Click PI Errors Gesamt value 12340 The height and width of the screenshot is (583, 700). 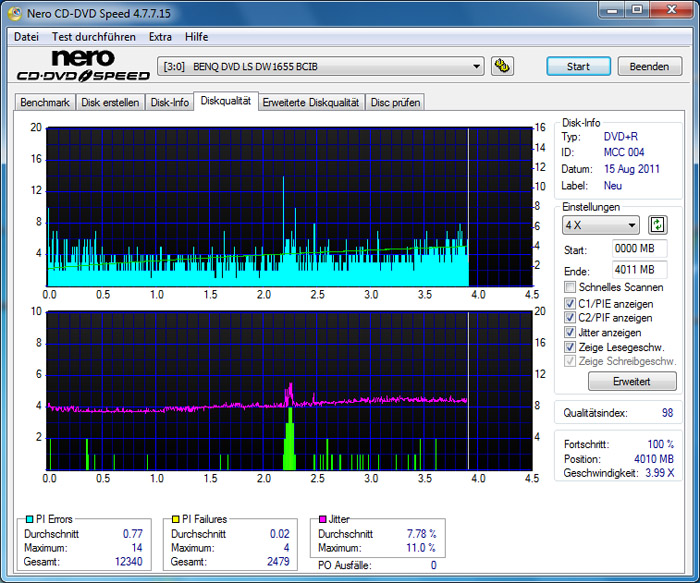click(x=129, y=562)
